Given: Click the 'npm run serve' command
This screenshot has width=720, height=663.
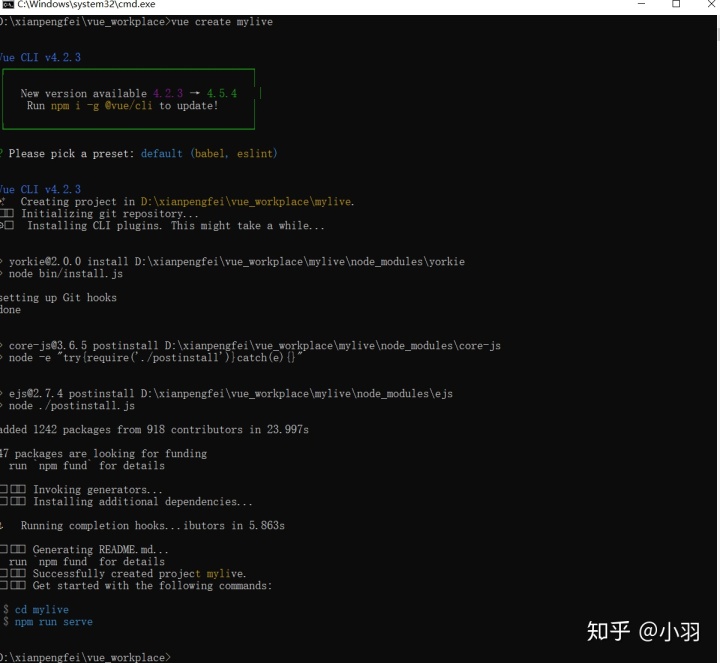Looking at the screenshot, I should 54,622.
